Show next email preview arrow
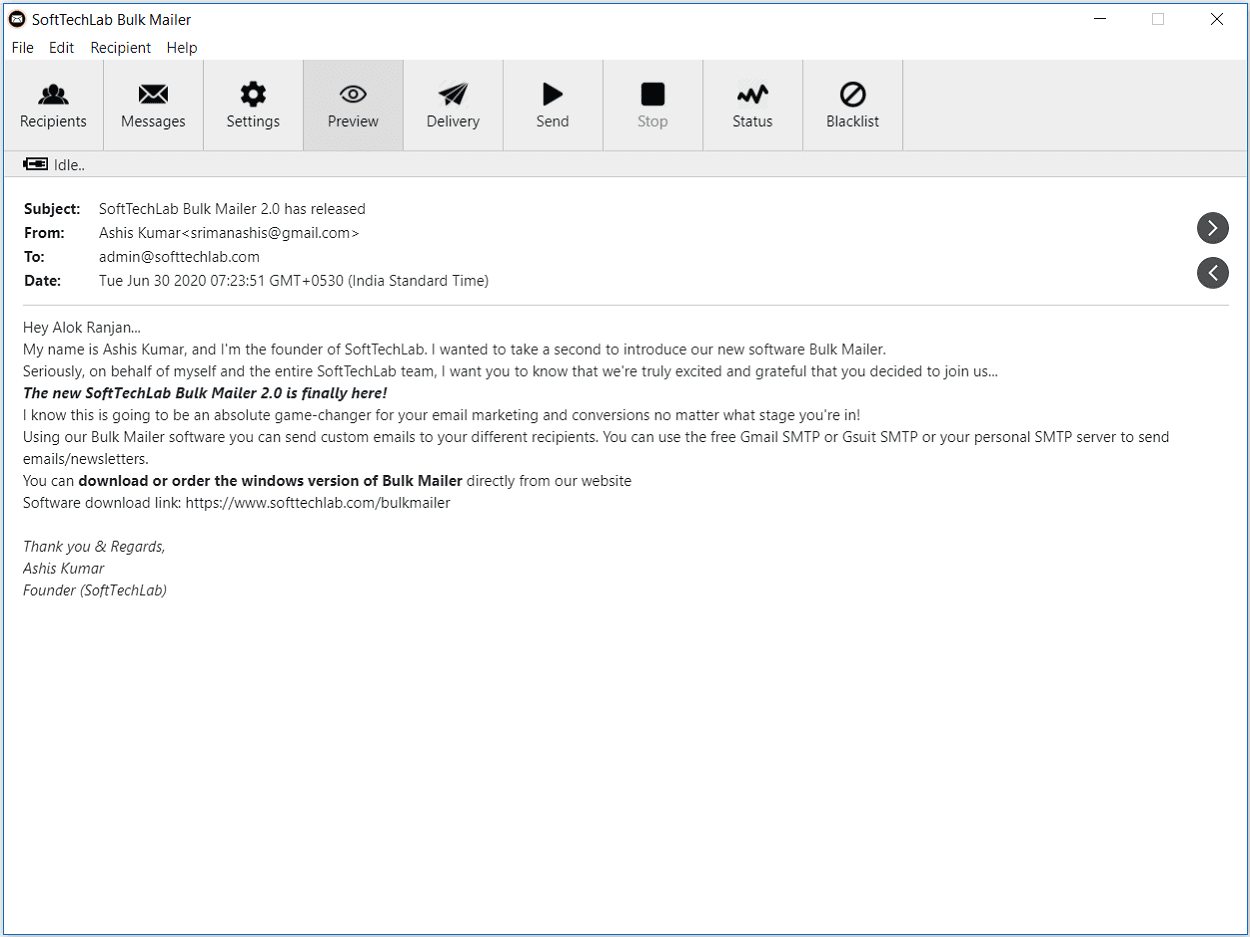 pos(1212,228)
